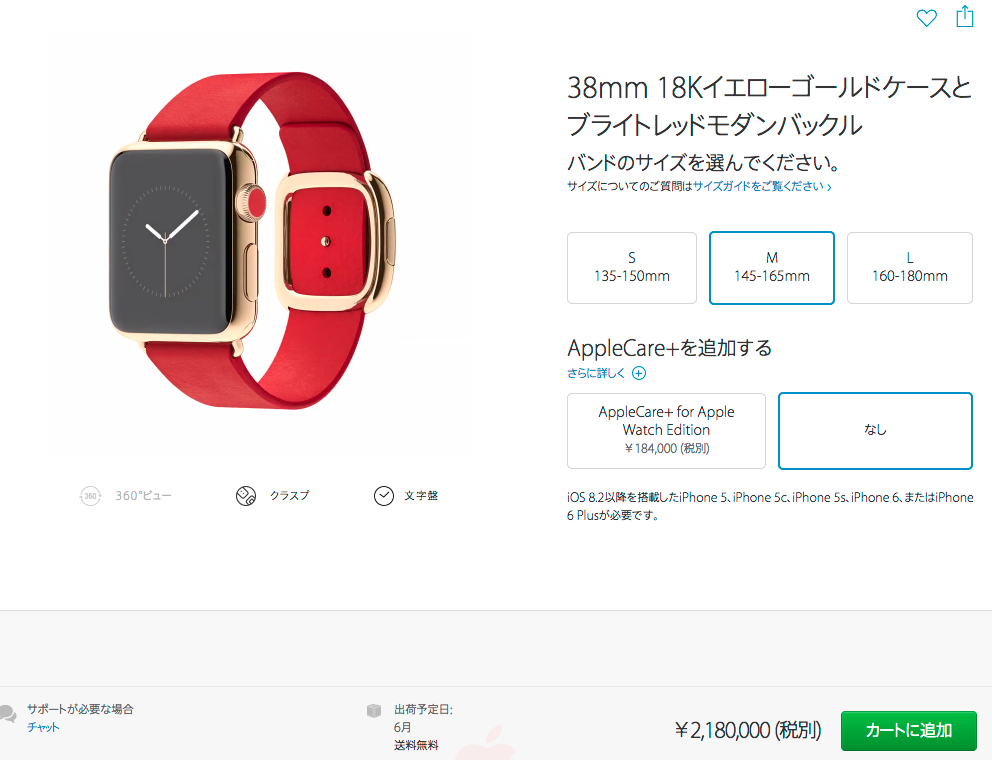Open the share icon
The height and width of the screenshot is (769, 992).
pos(964,16)
